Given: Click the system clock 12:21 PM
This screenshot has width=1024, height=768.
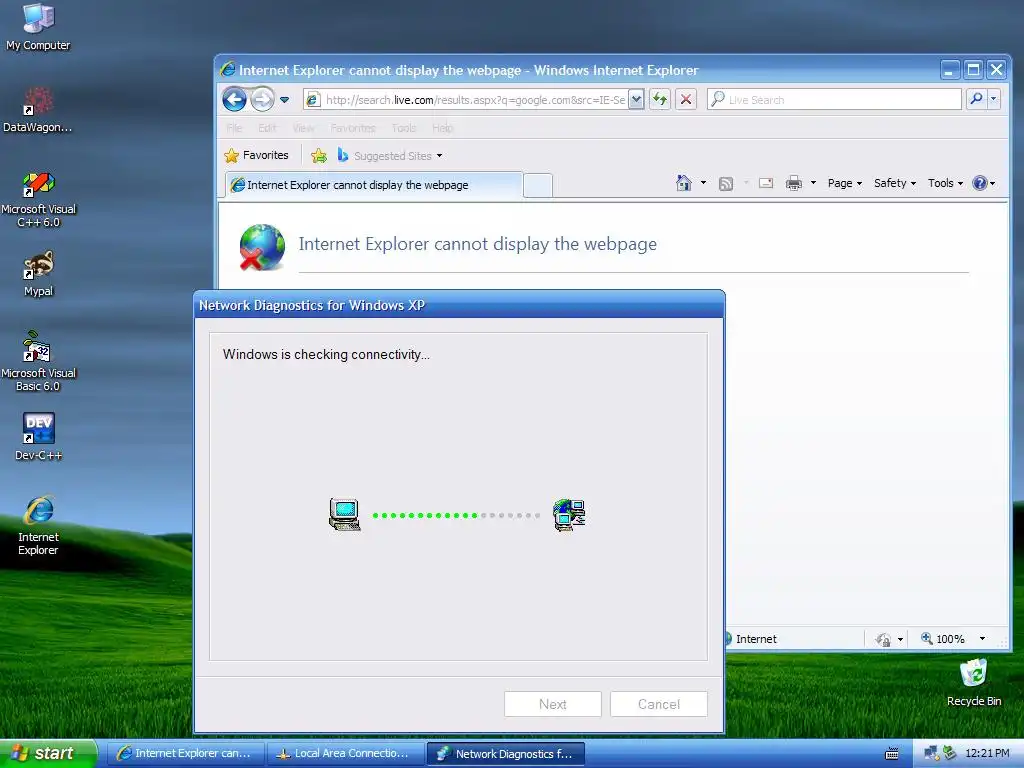Looking at the screenshot, I should coord(987,754).
